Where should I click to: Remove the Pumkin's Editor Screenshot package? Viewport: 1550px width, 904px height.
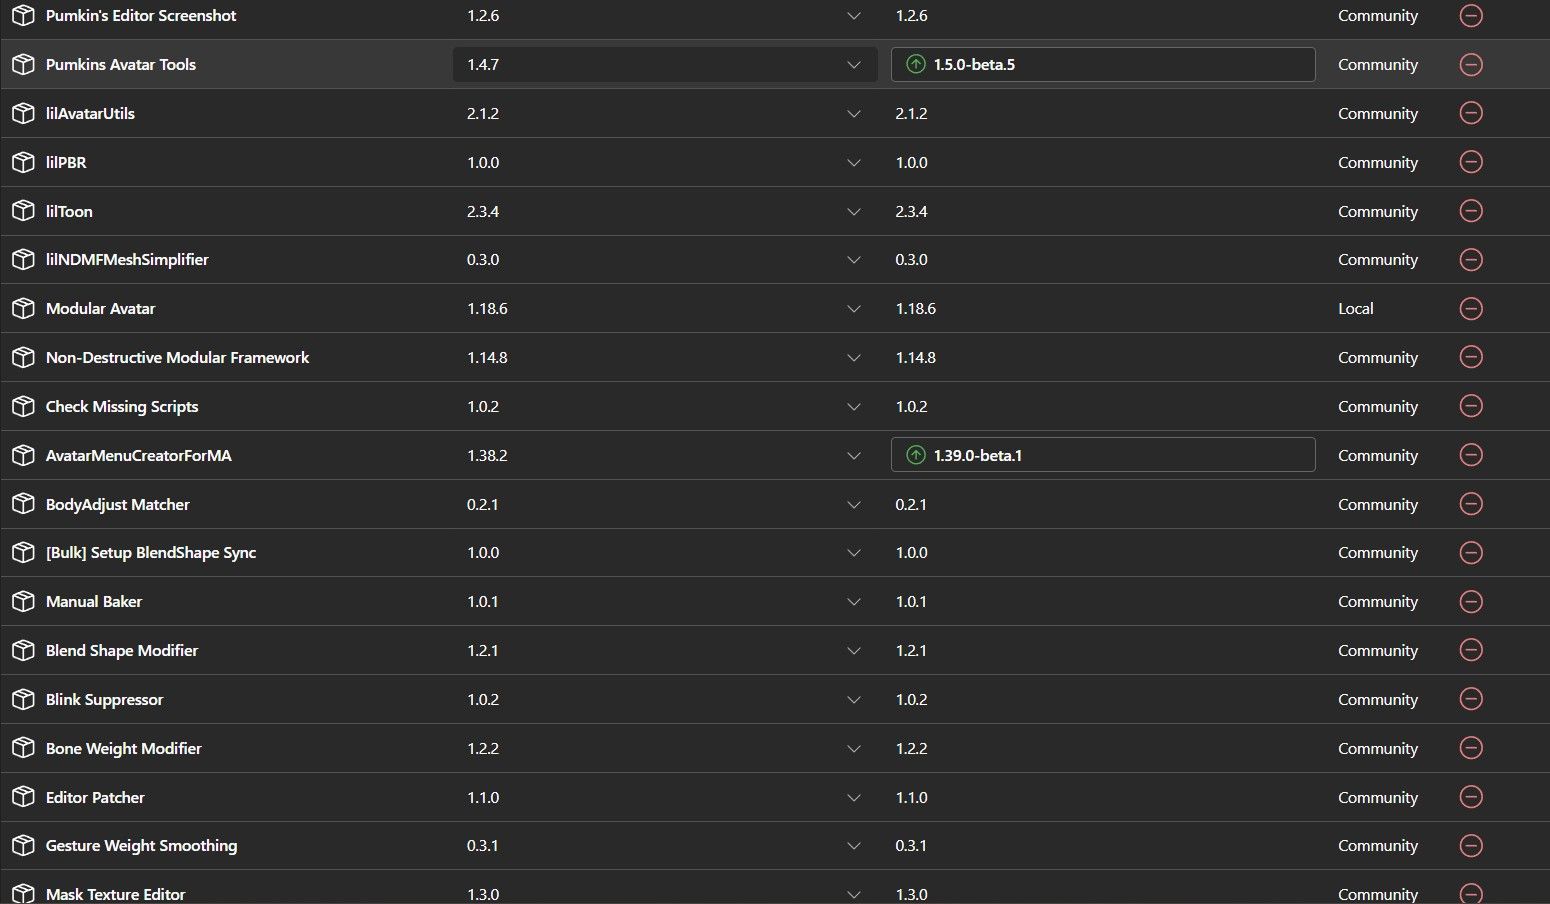(x=1471, y=16)
